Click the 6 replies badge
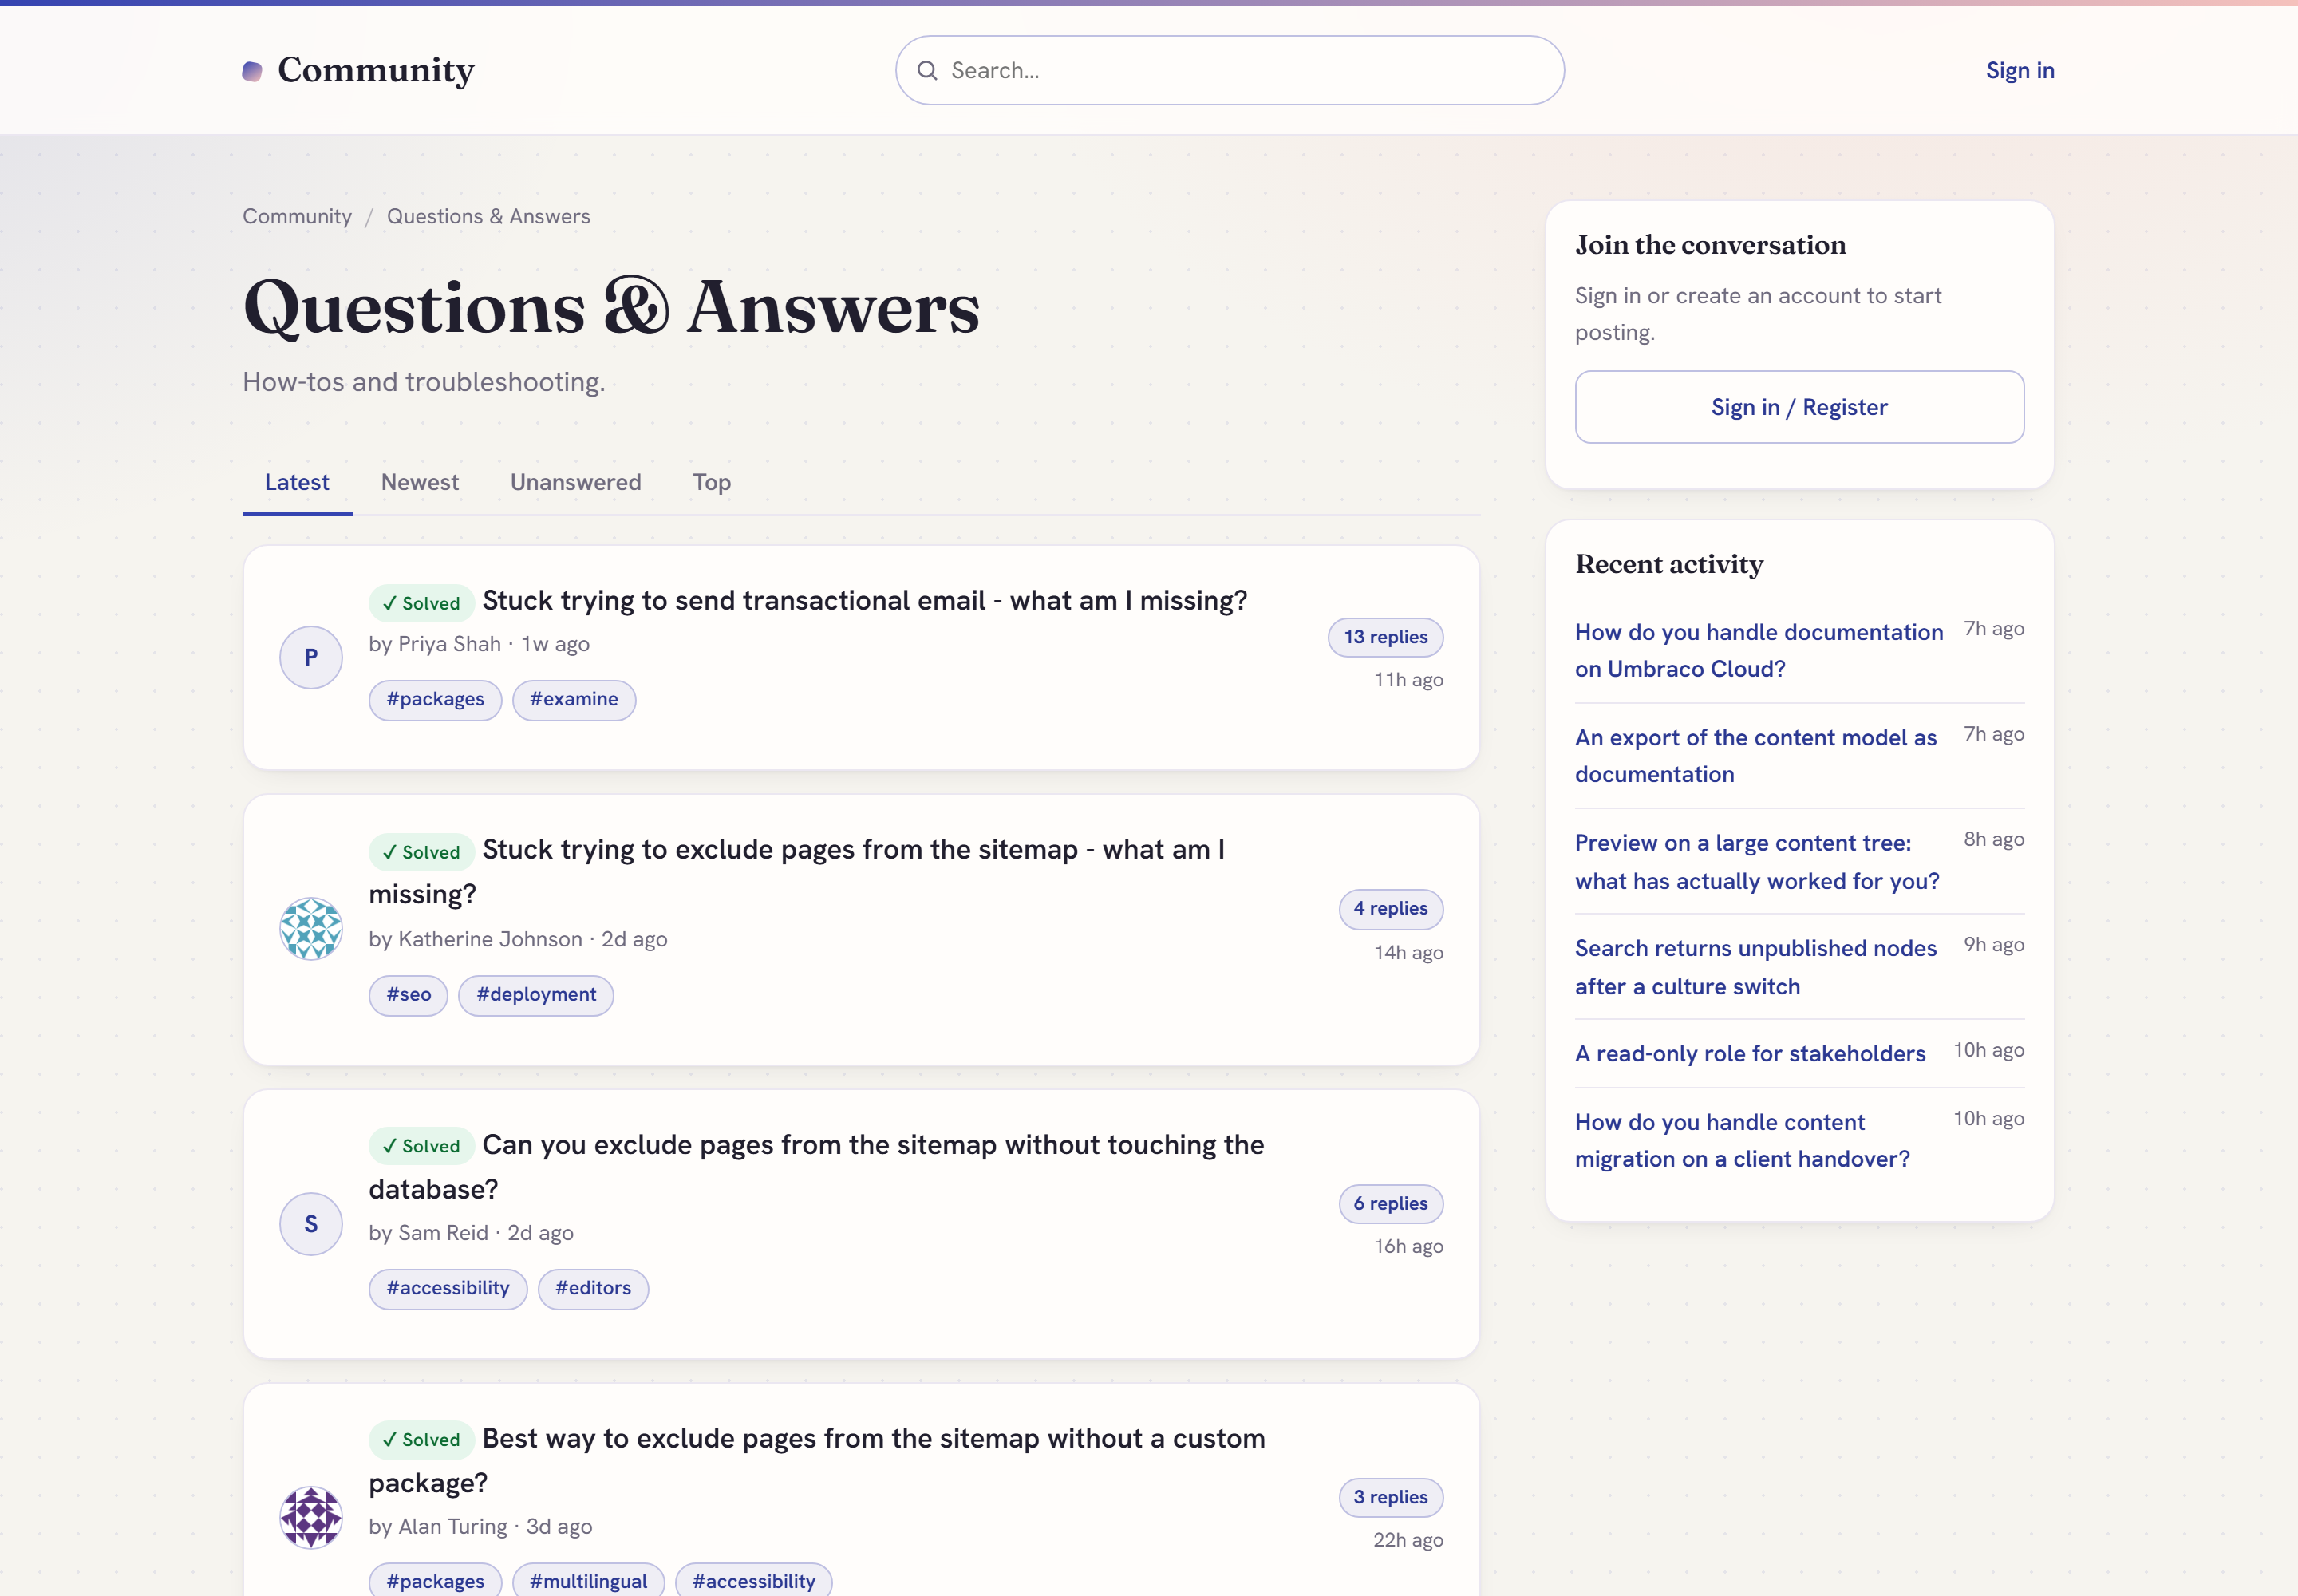This screenshot has height=1596, width=2298. [1391, 1204]
